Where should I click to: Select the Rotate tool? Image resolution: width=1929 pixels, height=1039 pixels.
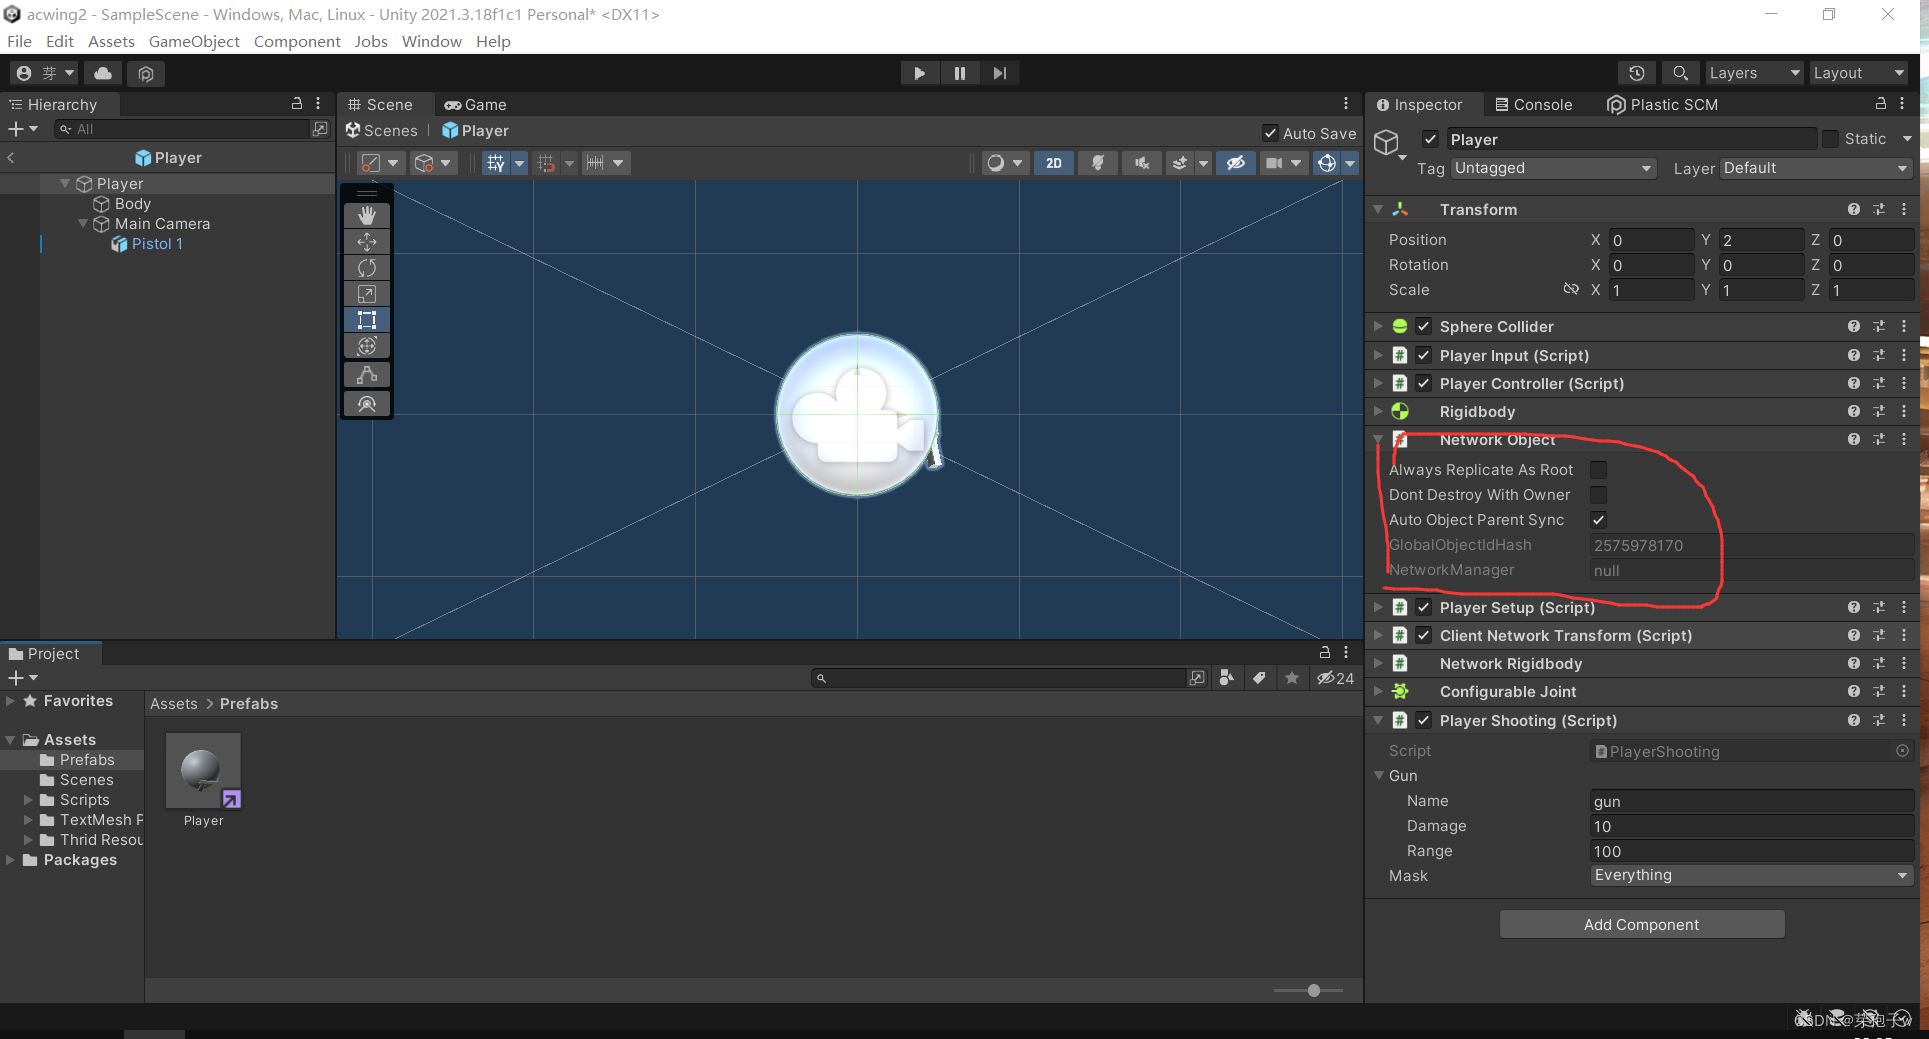click(x=367, y=267)
